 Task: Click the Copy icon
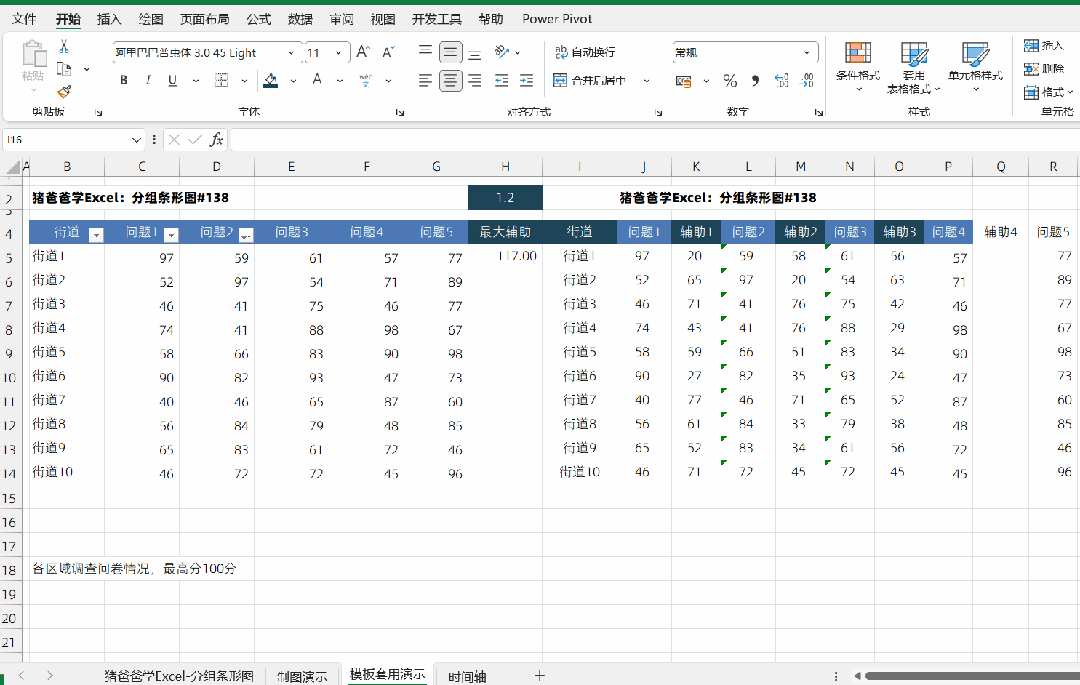[64, 69]
